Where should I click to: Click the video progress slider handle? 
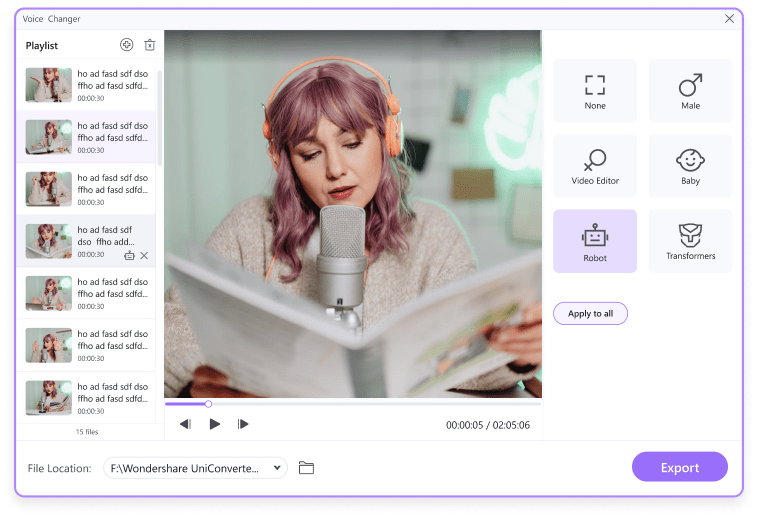tap(208, 404)
